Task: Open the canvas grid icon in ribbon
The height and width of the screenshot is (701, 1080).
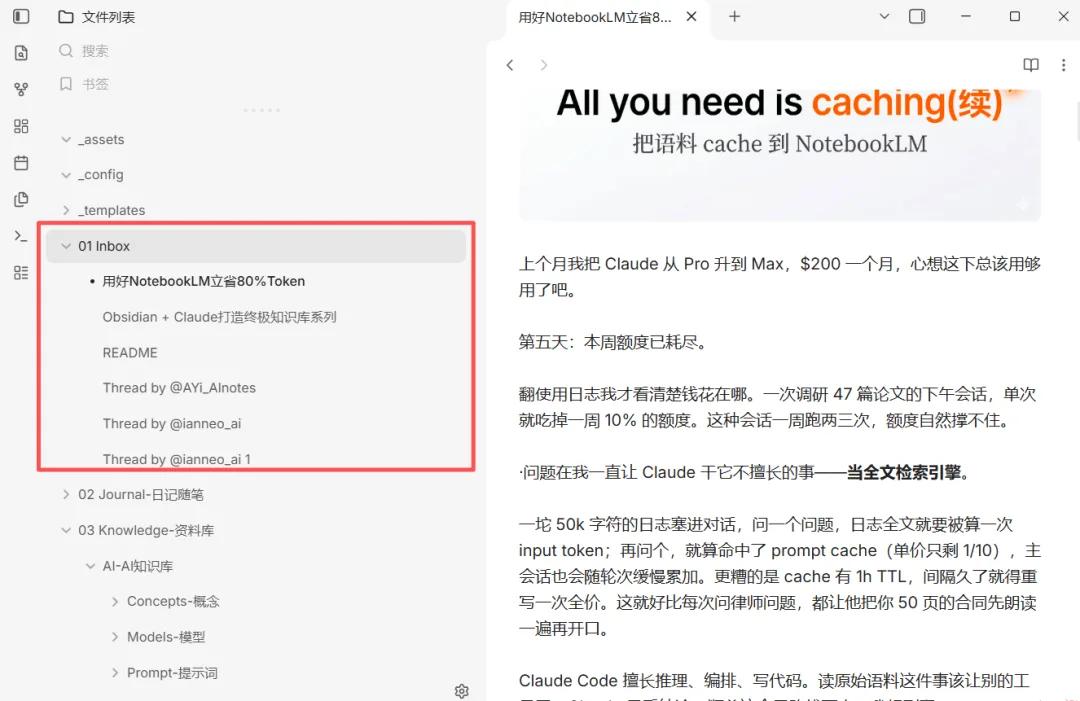Action: [21, 126]
